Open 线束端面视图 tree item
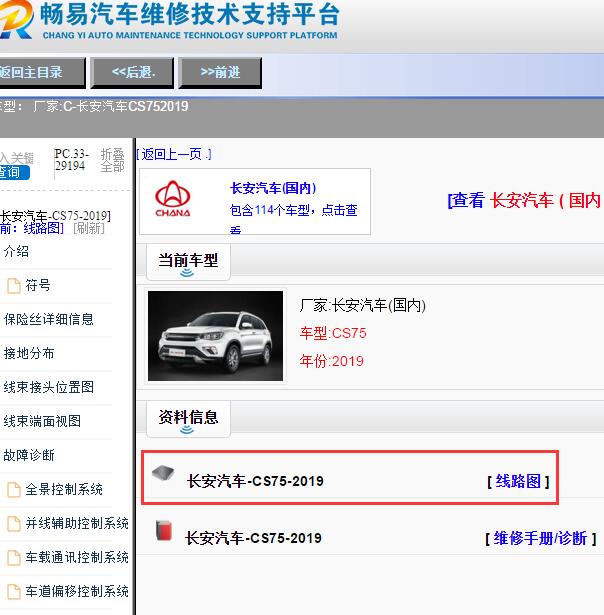The height and width of the screenshot is (615, 604). point(42,421)
